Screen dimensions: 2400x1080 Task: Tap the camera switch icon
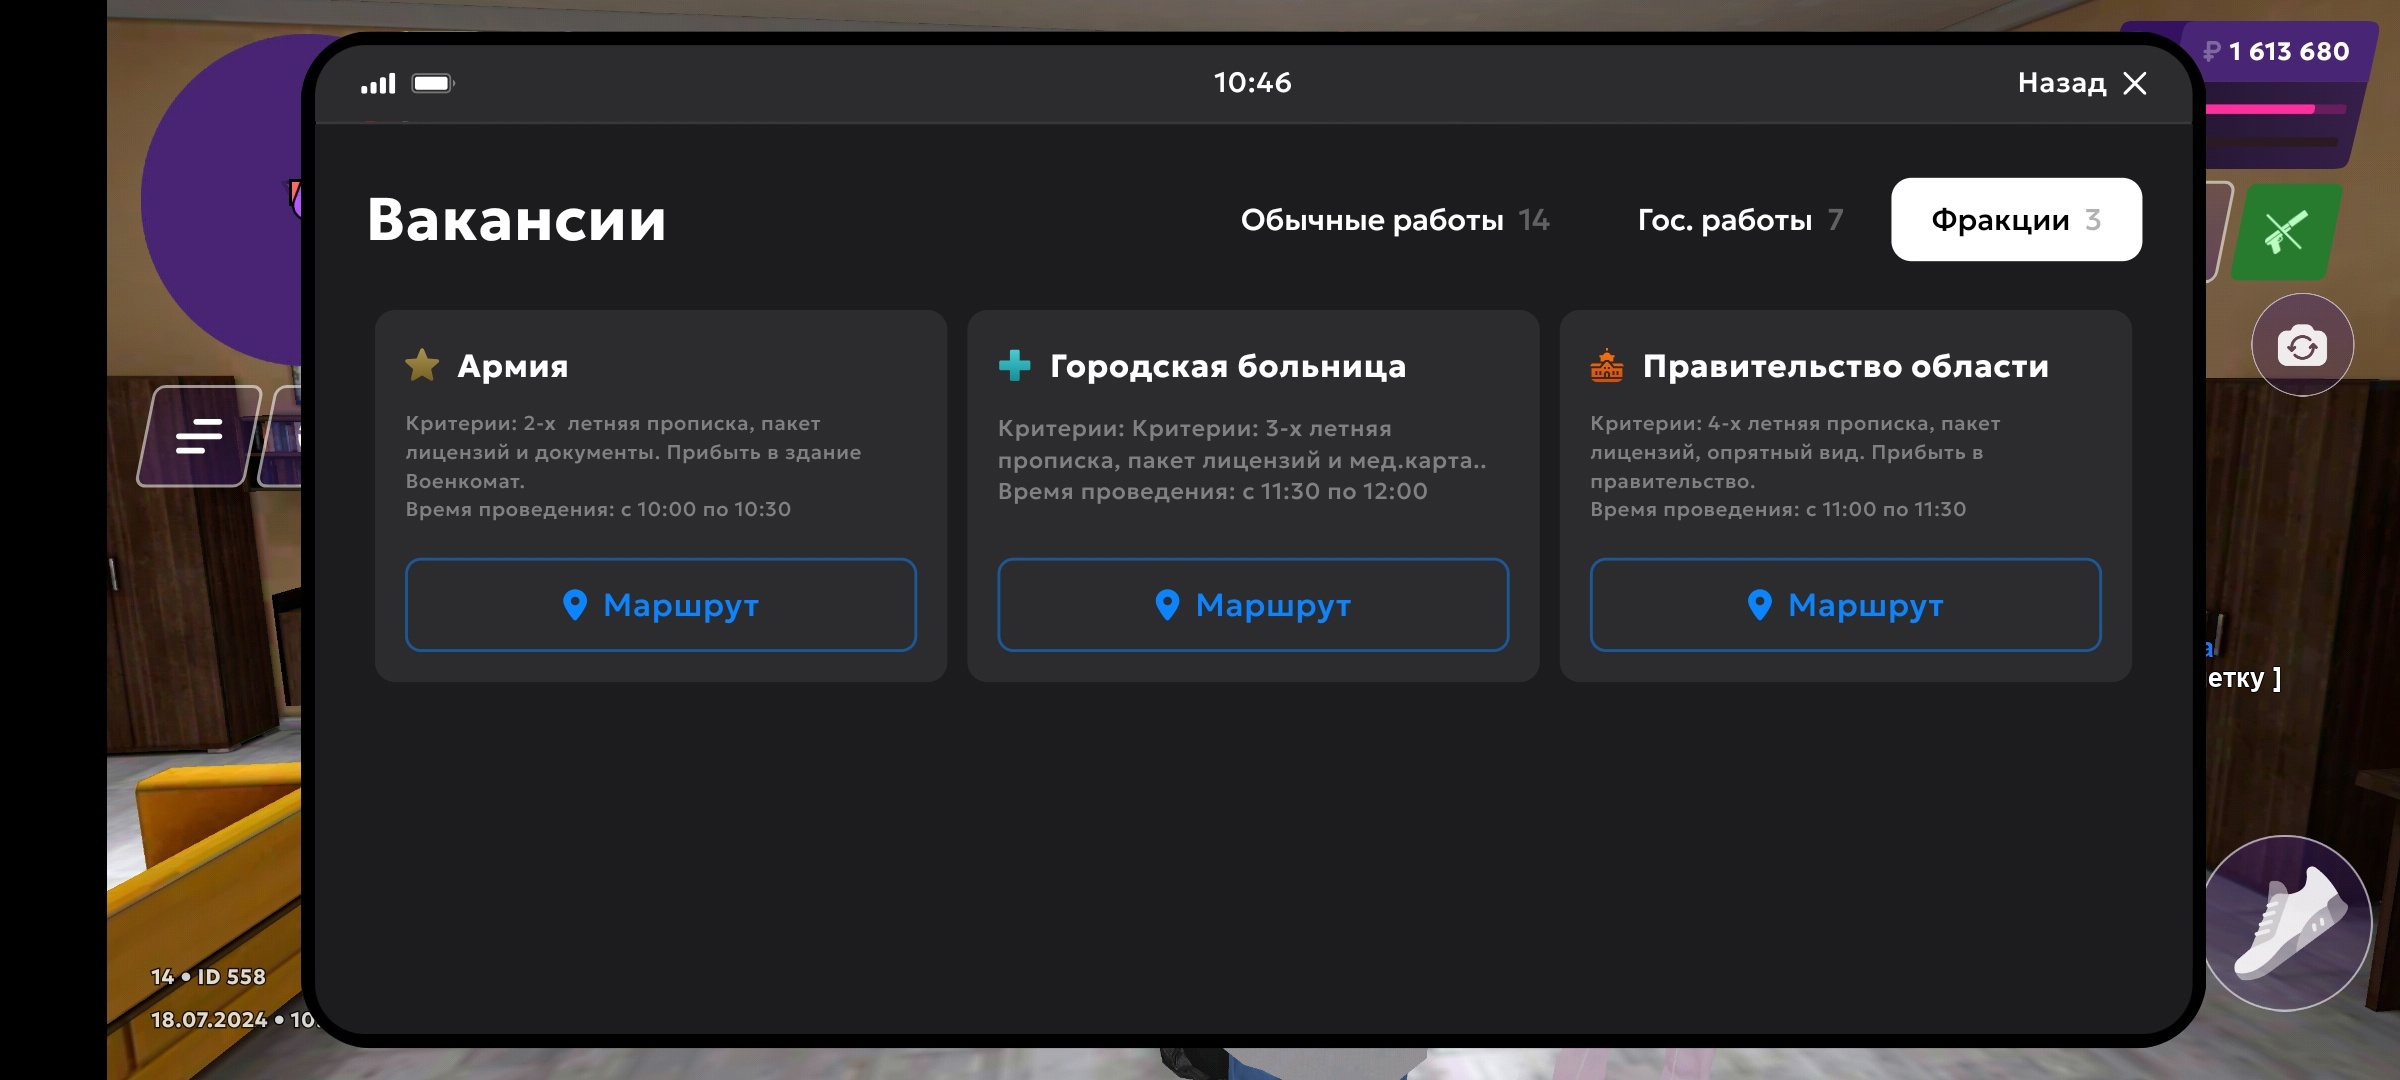[x=2302, y=346]
